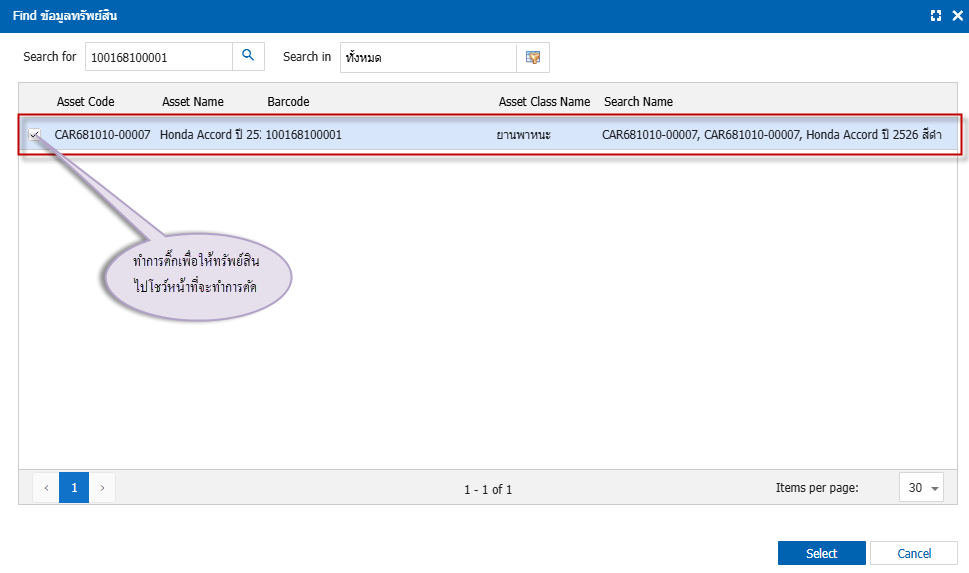
Task: Sort by Asset Name column header
Action: [x=193, y=101]
